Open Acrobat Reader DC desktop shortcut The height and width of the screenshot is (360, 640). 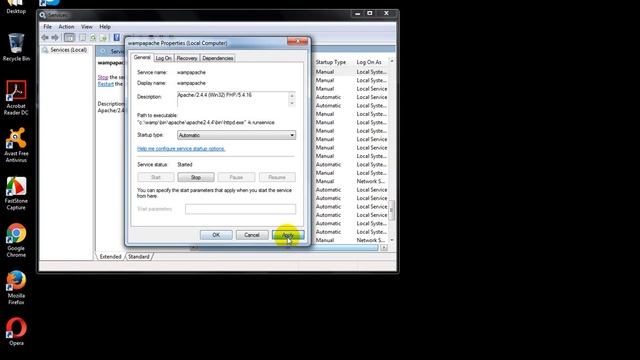point(16,98)
